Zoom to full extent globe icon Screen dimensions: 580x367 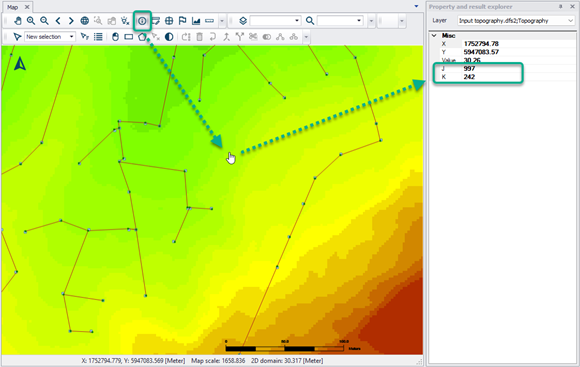(x=85, y=21)
